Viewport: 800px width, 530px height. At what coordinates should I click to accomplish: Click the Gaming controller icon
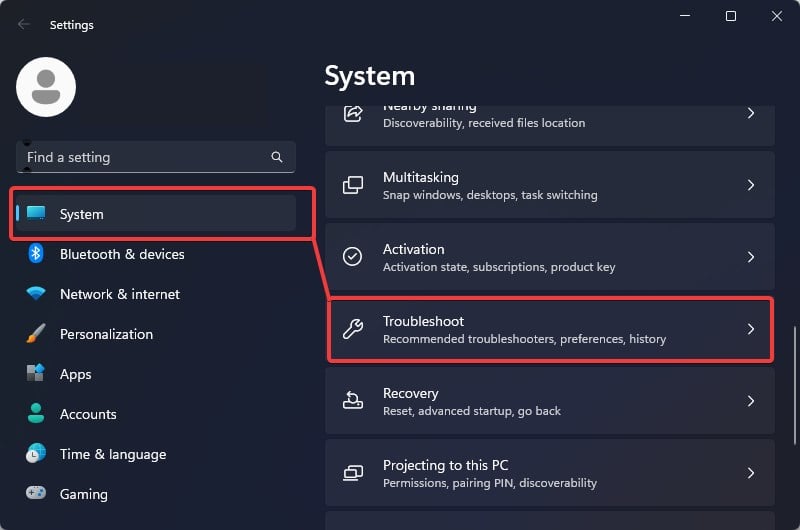pyautogui.click(x=36, y=494)
